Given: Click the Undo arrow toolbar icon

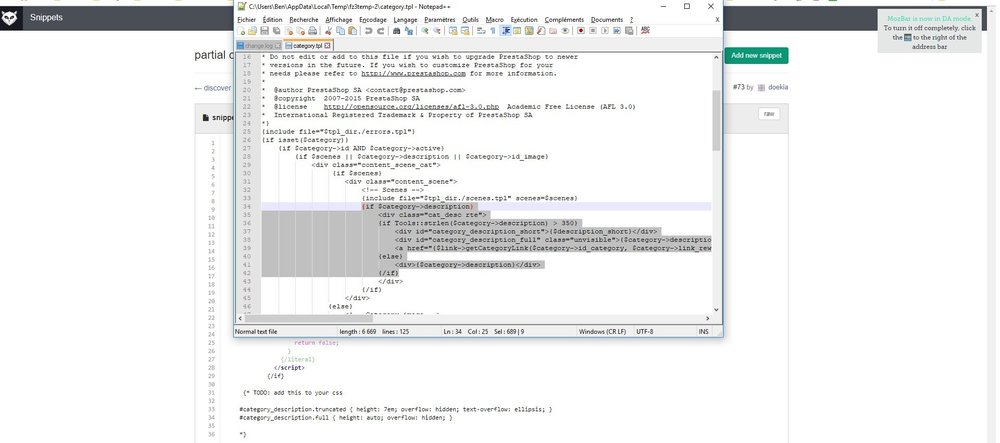Looking at the screenshot, I should [369, 31].
